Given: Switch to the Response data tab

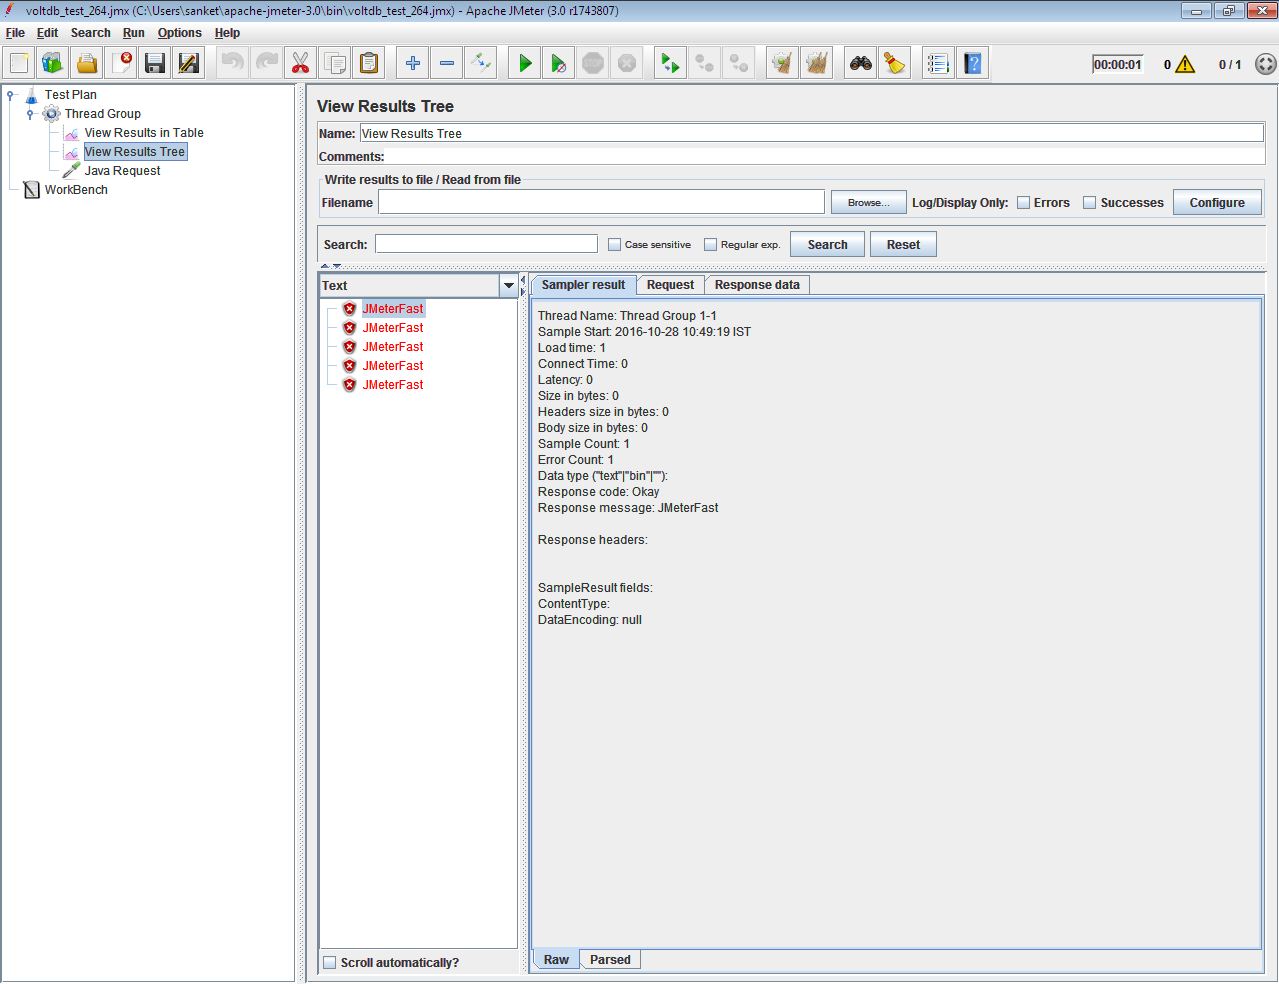Looking at the screenshot, I should click(757, 285).
